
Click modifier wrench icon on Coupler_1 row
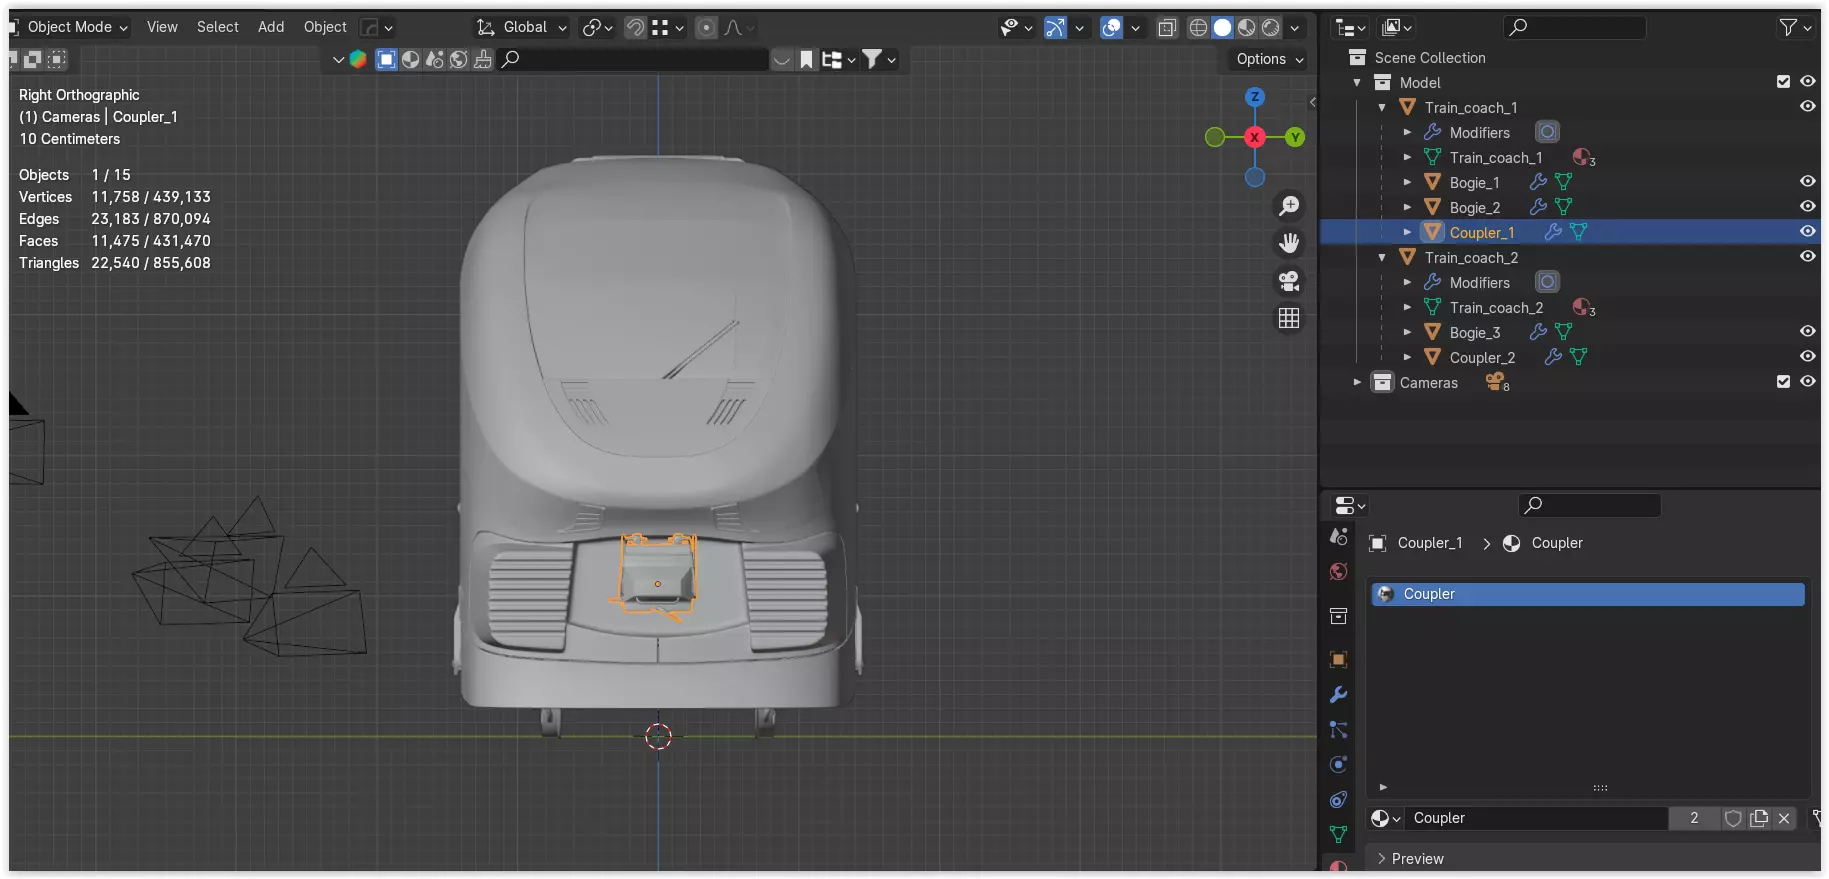(x=1553, y=232)
